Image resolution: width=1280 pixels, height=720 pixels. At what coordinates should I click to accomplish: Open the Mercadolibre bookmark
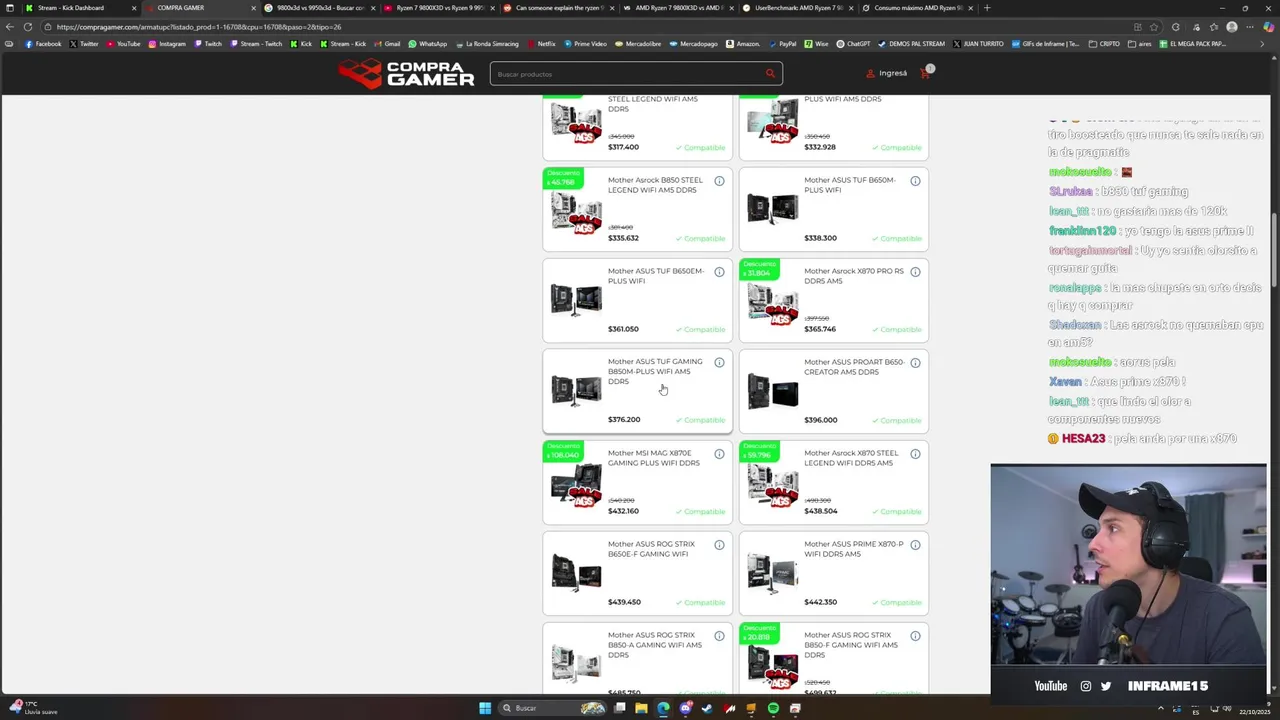tap(639, 44)
